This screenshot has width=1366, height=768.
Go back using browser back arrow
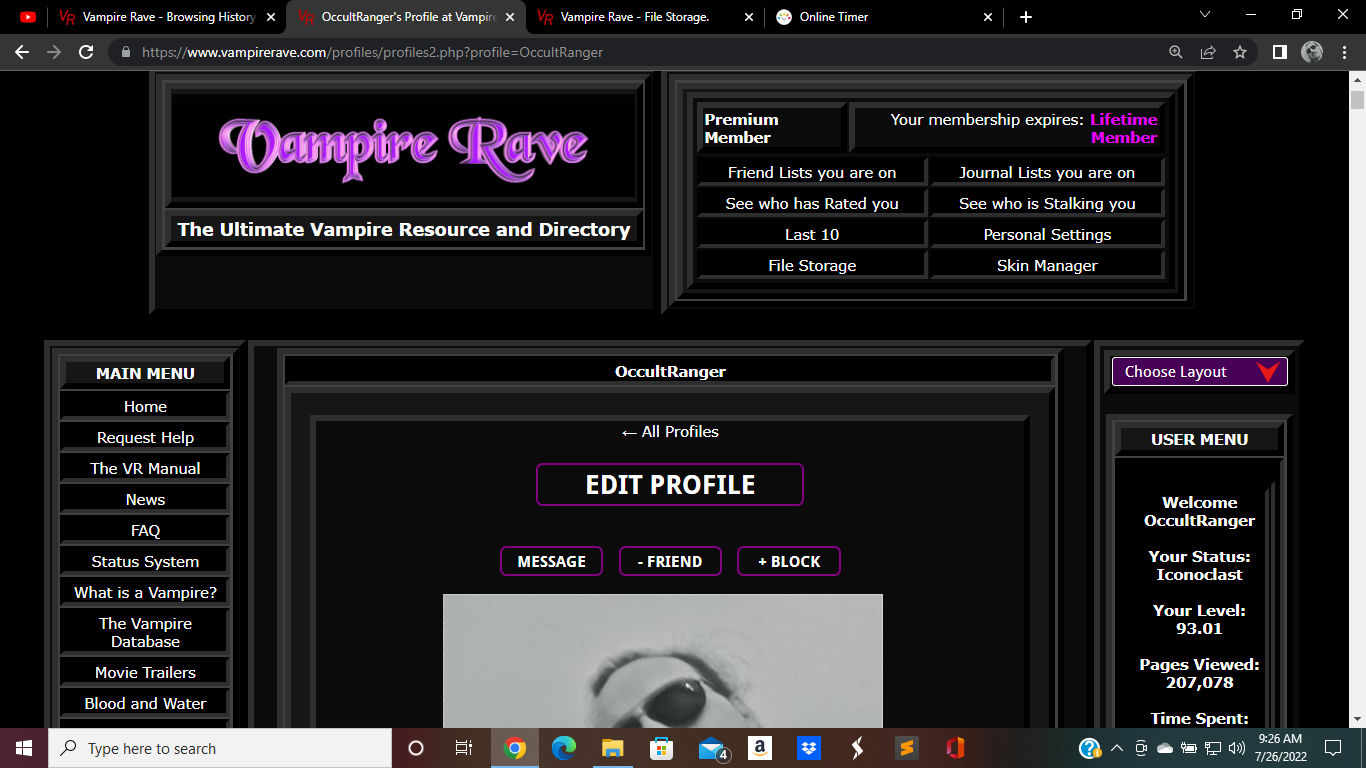[x=22, y=52]
